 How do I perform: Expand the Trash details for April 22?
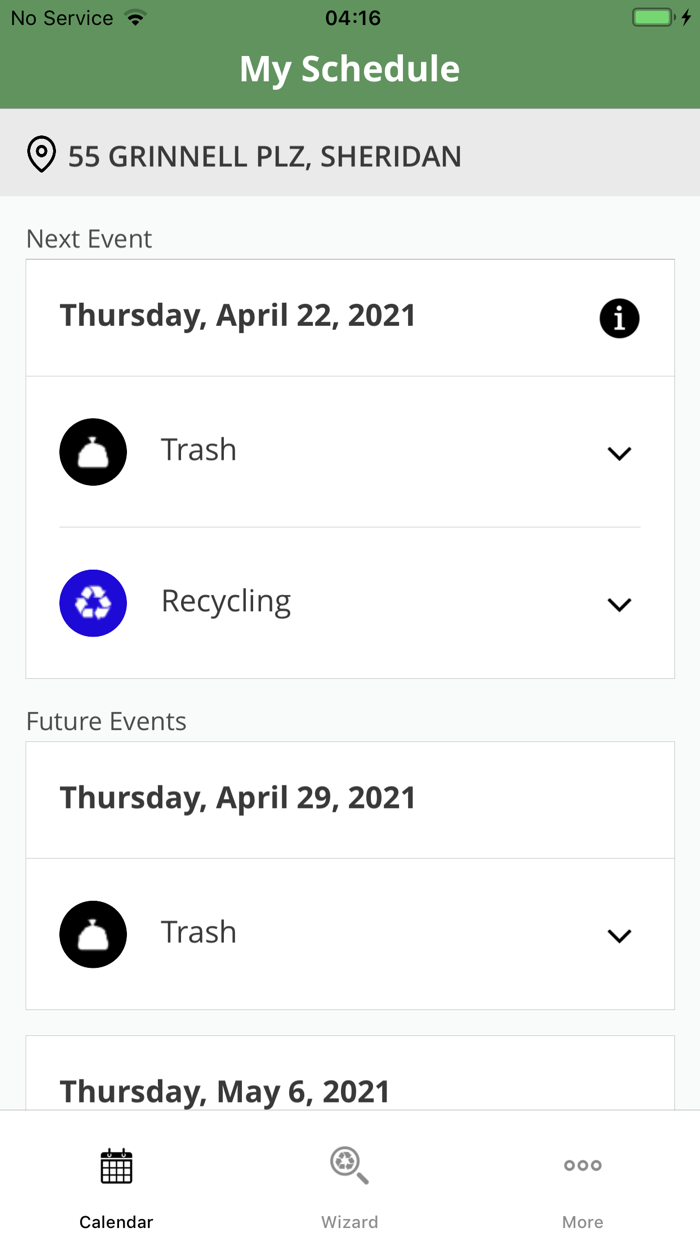[619, 452]
